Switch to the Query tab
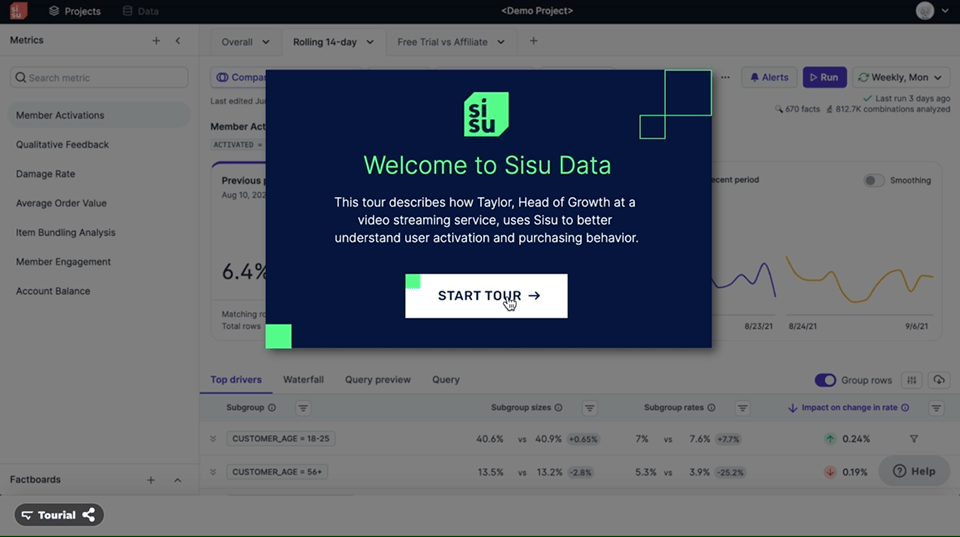This screenshot has width=960, height=537. (446, 380)
